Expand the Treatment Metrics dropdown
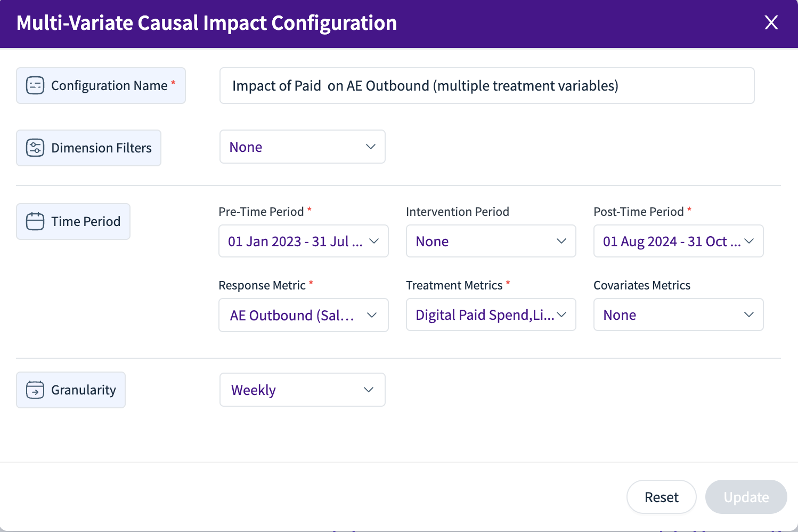The image size is (798, 532). [x=491, y=315]
